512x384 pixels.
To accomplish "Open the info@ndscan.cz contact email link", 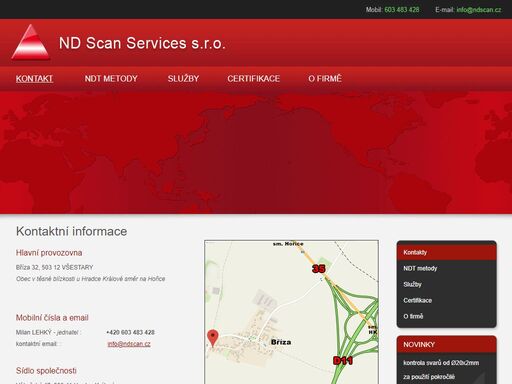I will click(x=129, y=344).
